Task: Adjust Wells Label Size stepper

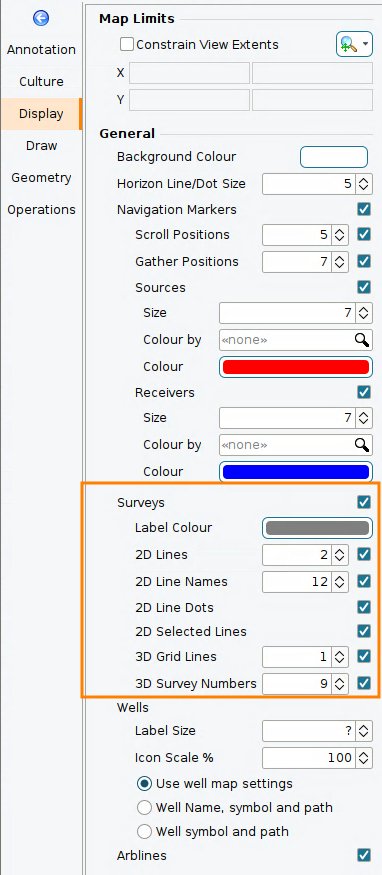Action: (364, 730)
